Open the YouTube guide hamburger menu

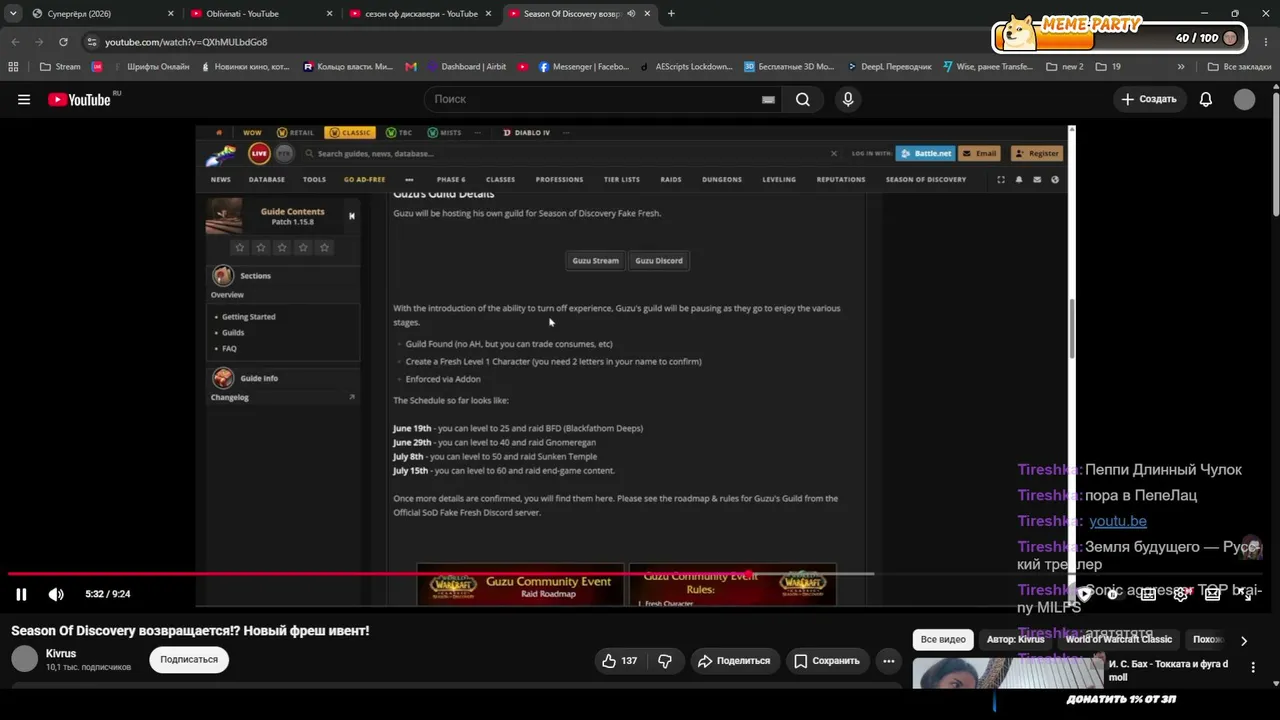(x=24, y=99)
